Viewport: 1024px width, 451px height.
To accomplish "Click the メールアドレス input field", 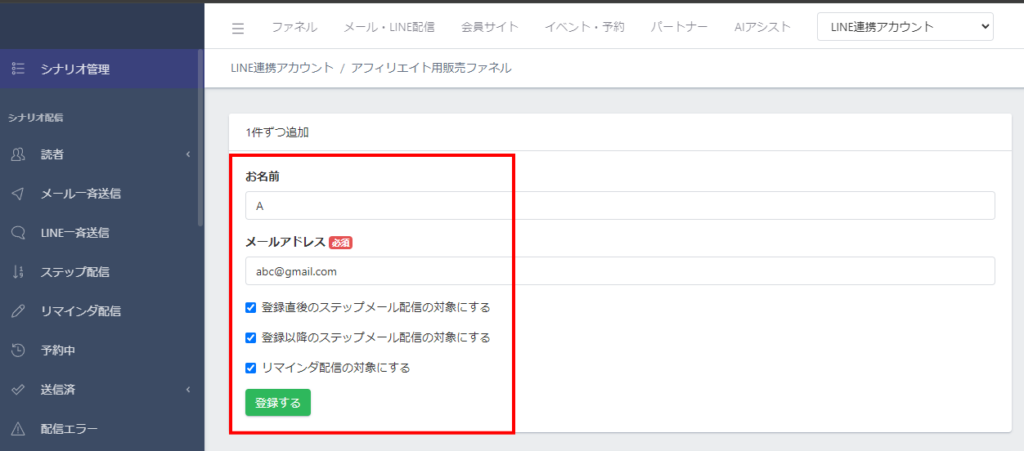I will coord(619,271).
